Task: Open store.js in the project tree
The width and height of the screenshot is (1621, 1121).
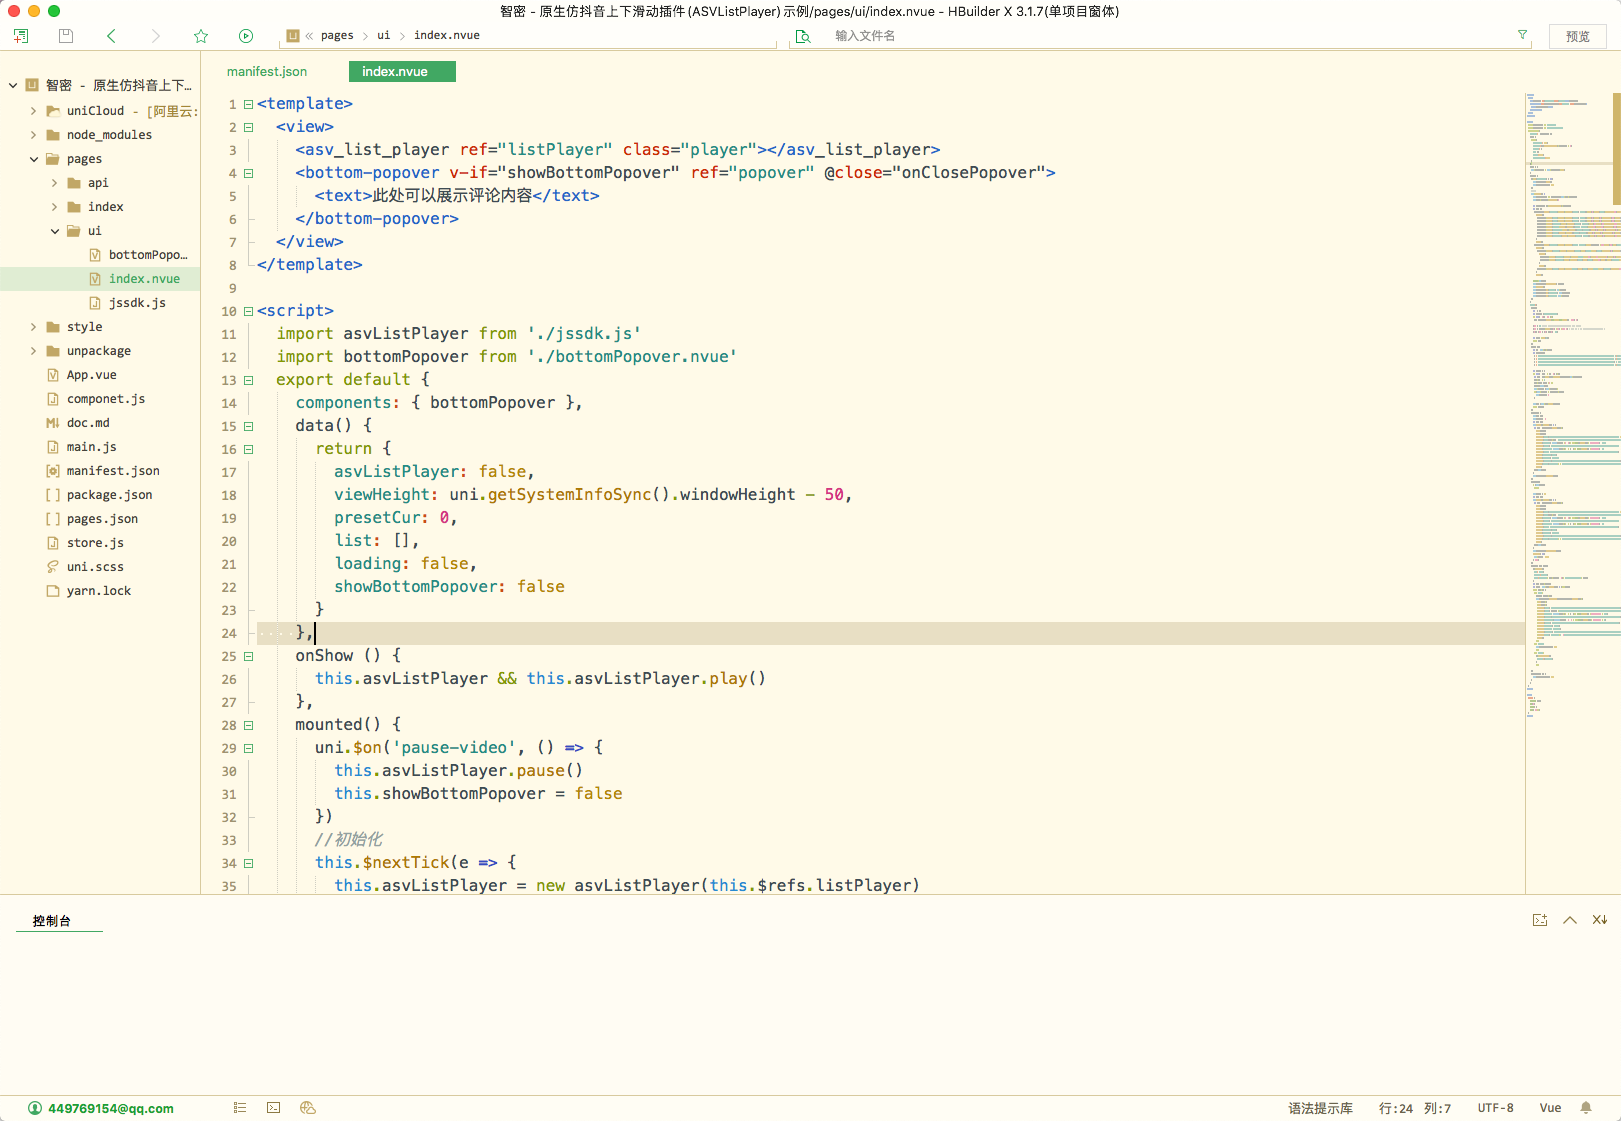Action: pyautogui.click(x=95, y=543)
